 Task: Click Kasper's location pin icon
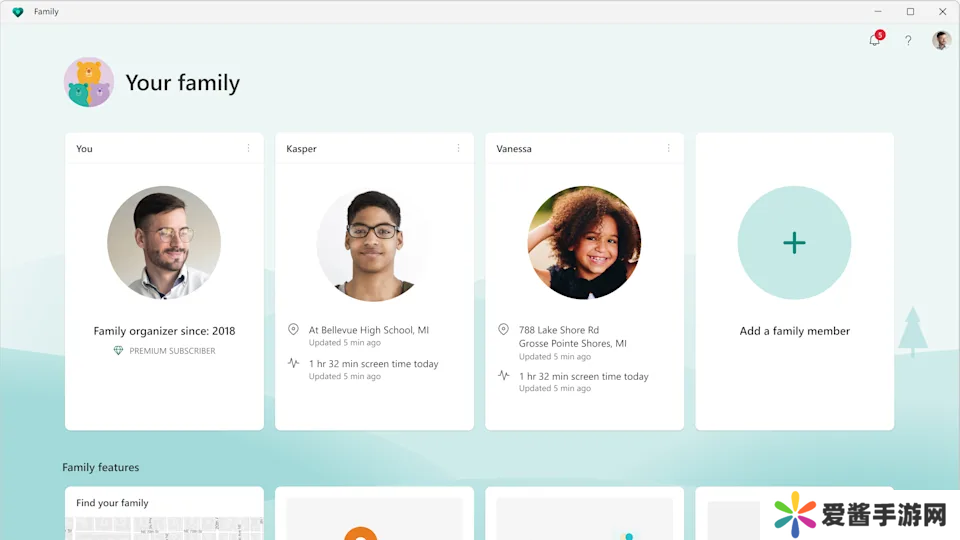click(293, 329)
